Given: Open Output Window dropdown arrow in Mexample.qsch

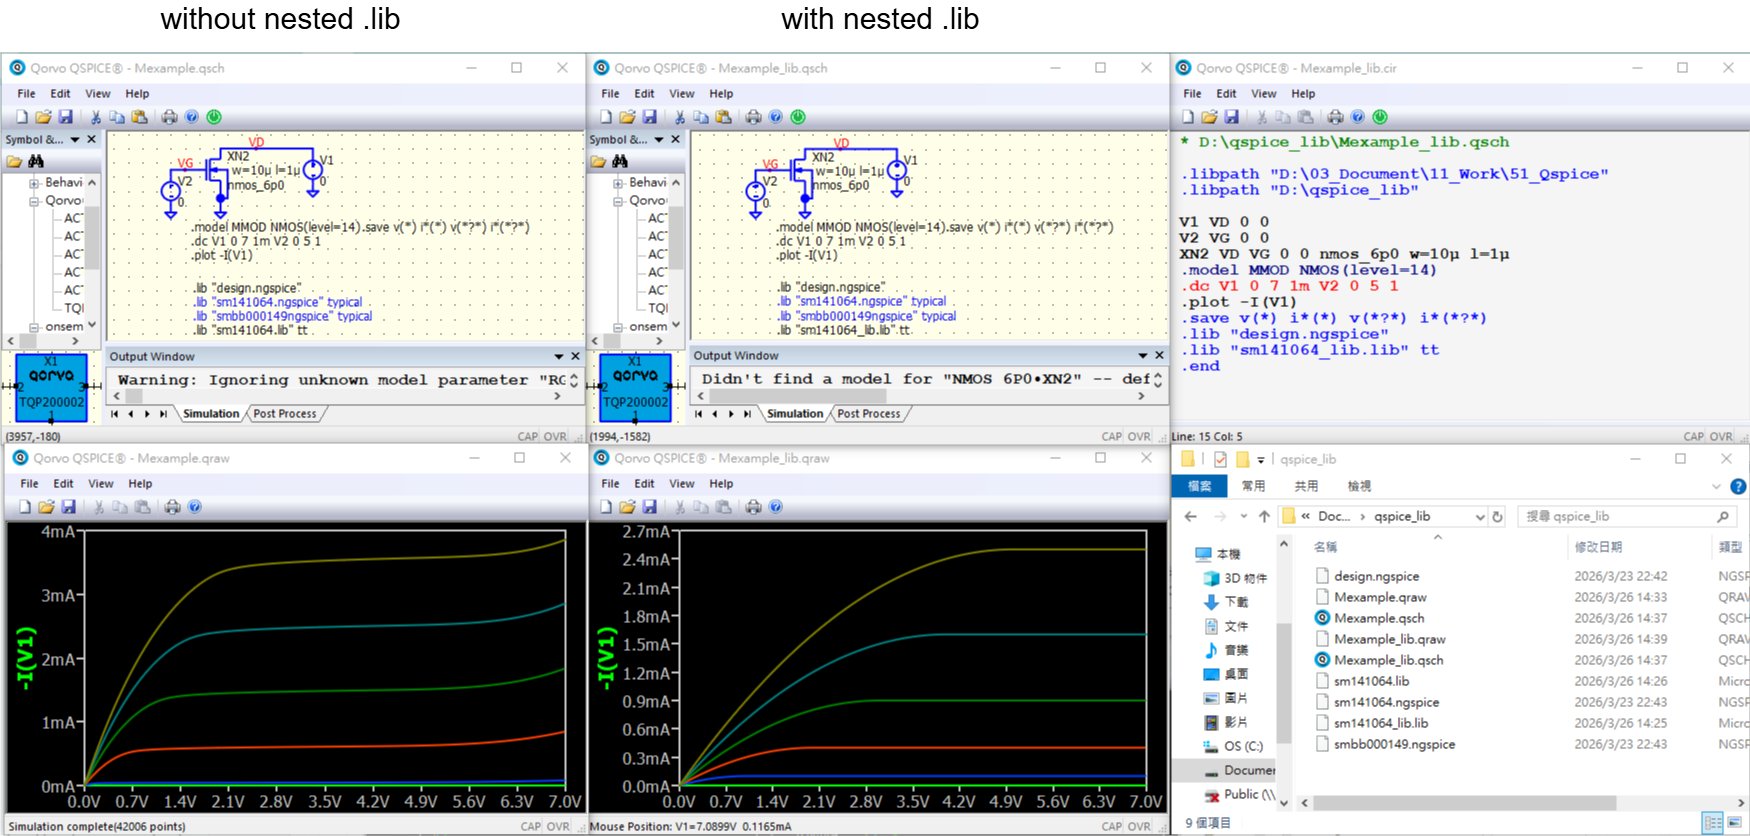Looking at the screenshot, I should pyautogui.click(x=558, y=357).
